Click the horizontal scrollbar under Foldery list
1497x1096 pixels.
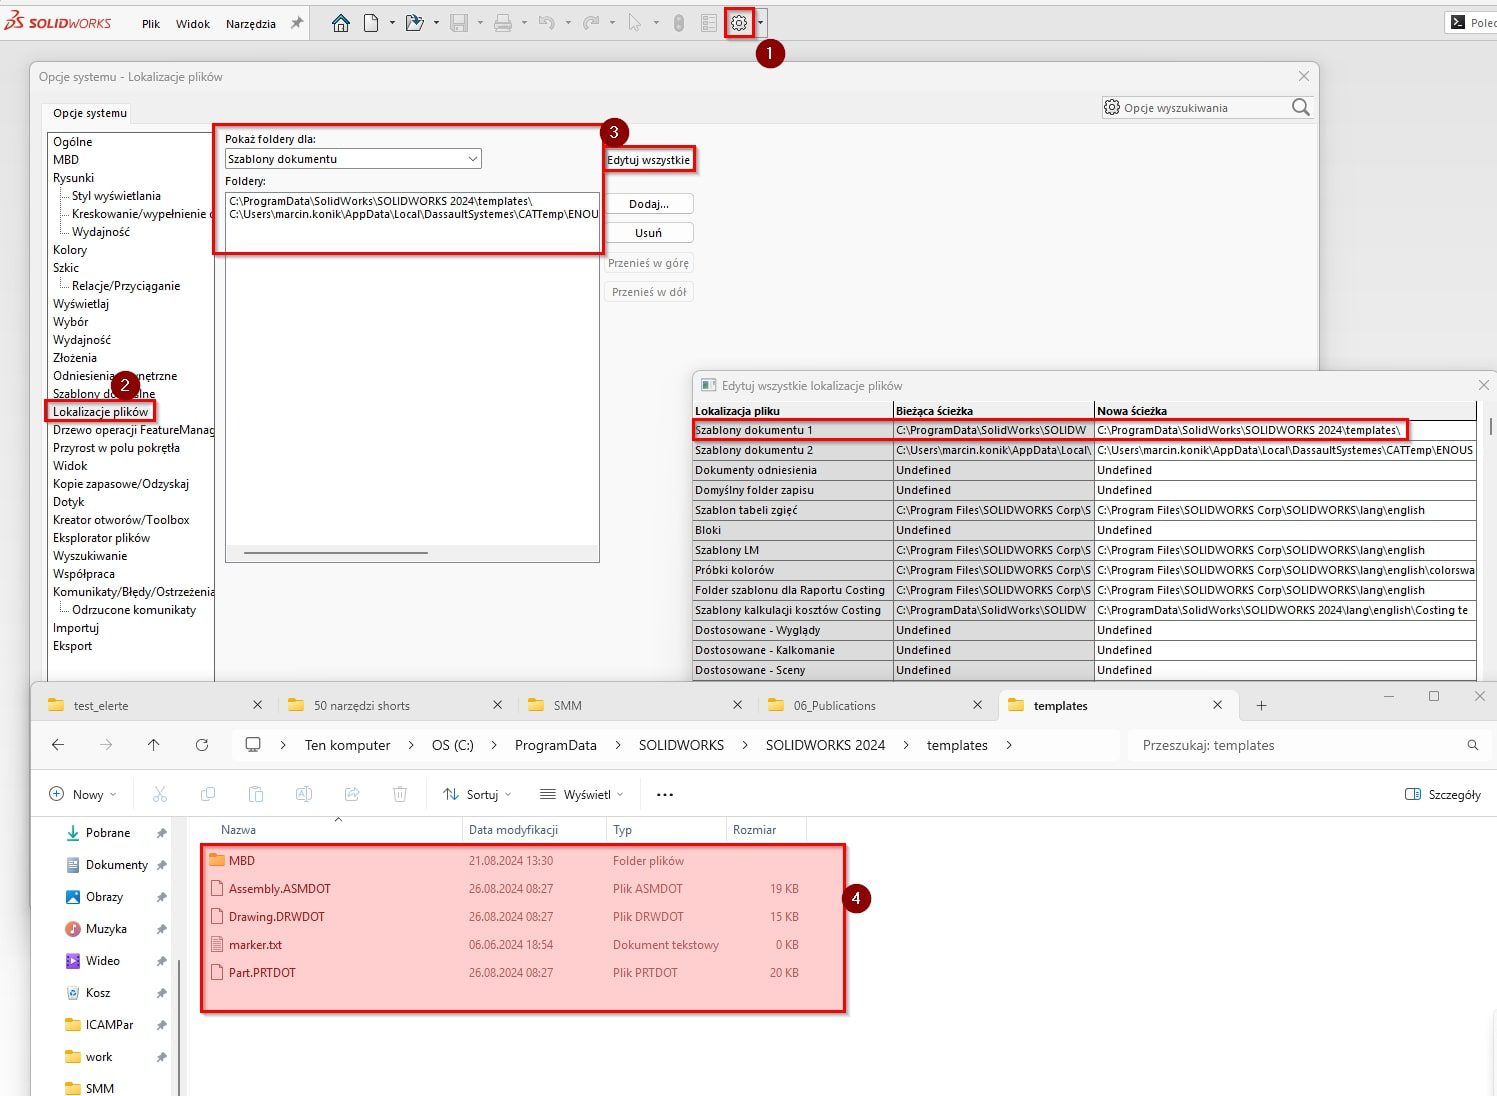click(x=336, y=552)
